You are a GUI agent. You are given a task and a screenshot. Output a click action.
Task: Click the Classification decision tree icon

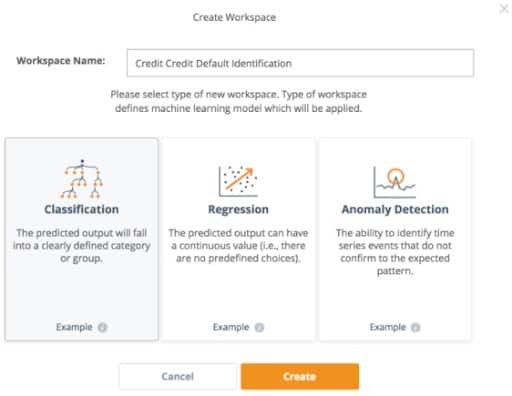coord(82,179)
